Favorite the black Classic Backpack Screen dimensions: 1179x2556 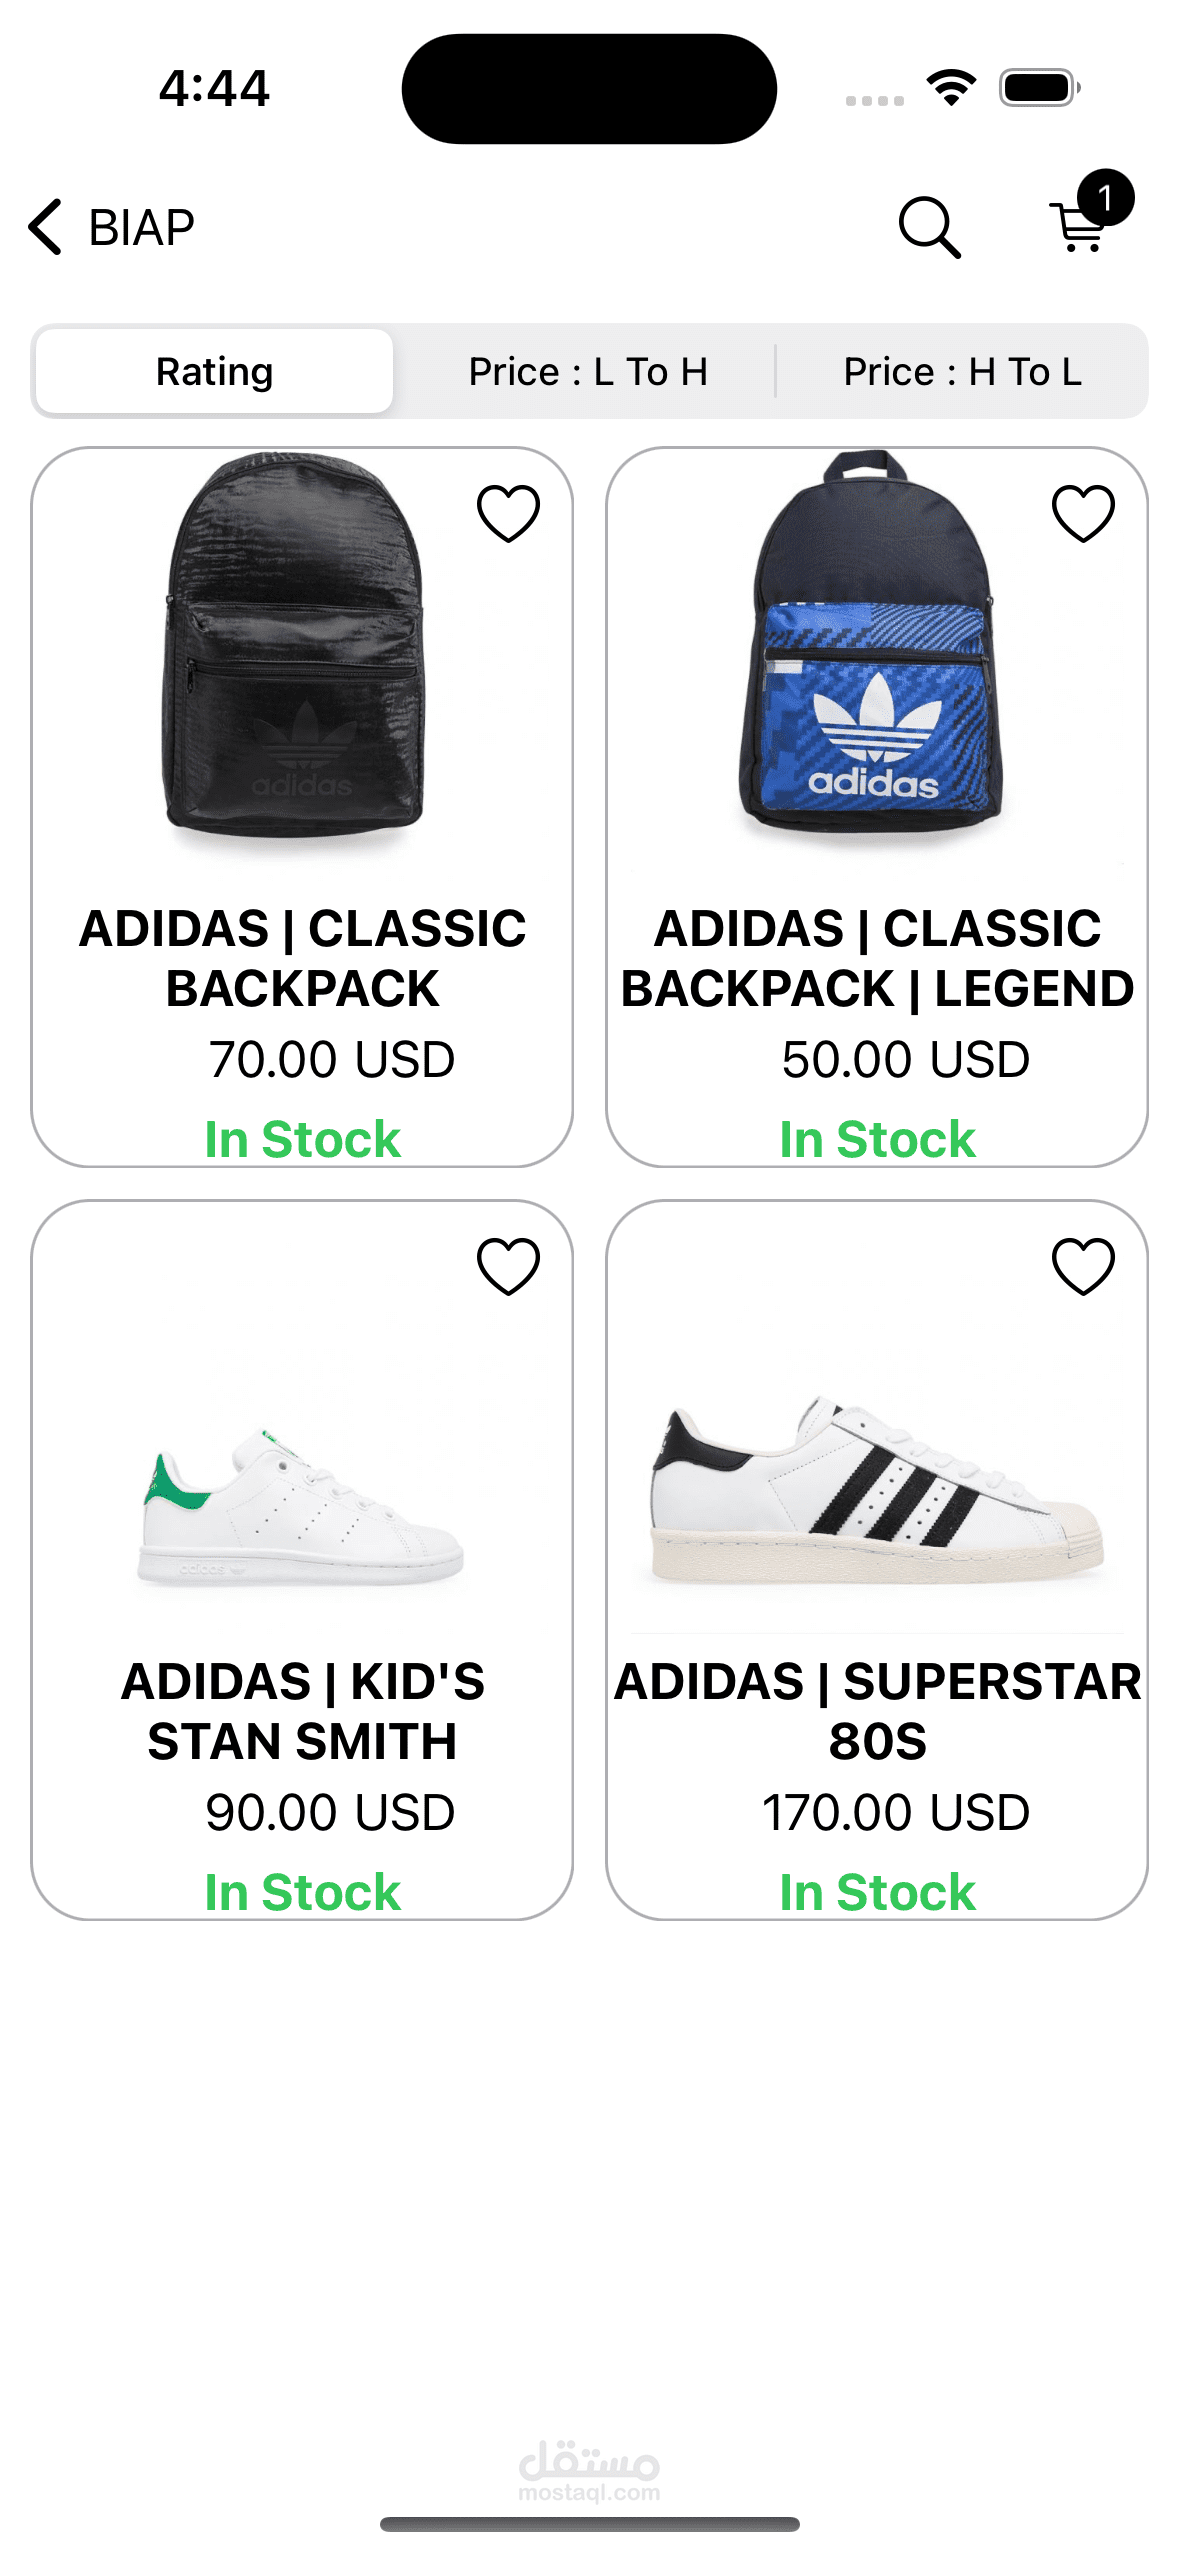pyautogui.click(x=508, y=513)
